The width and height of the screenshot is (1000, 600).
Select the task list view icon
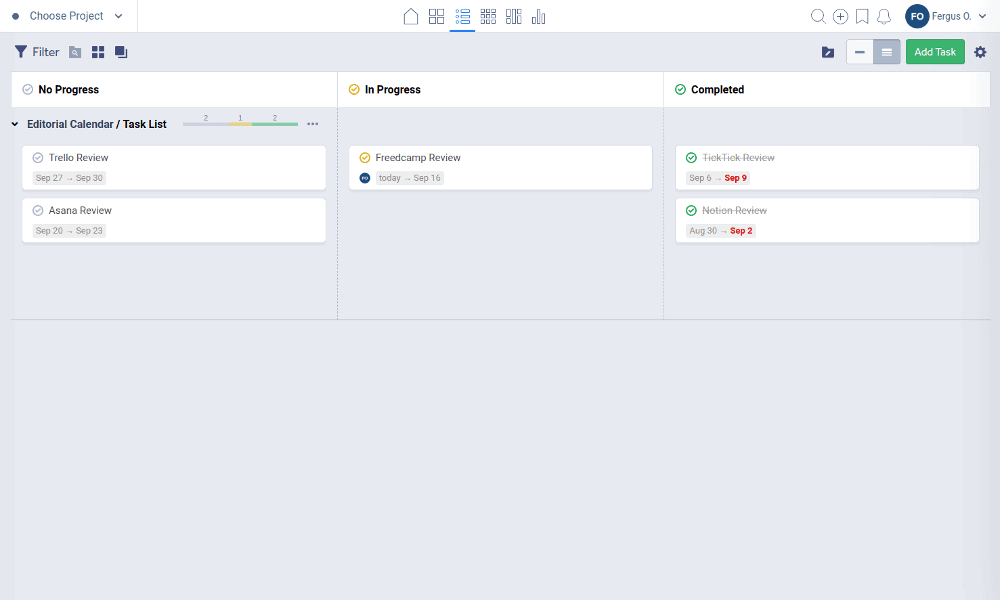point(462,17)
